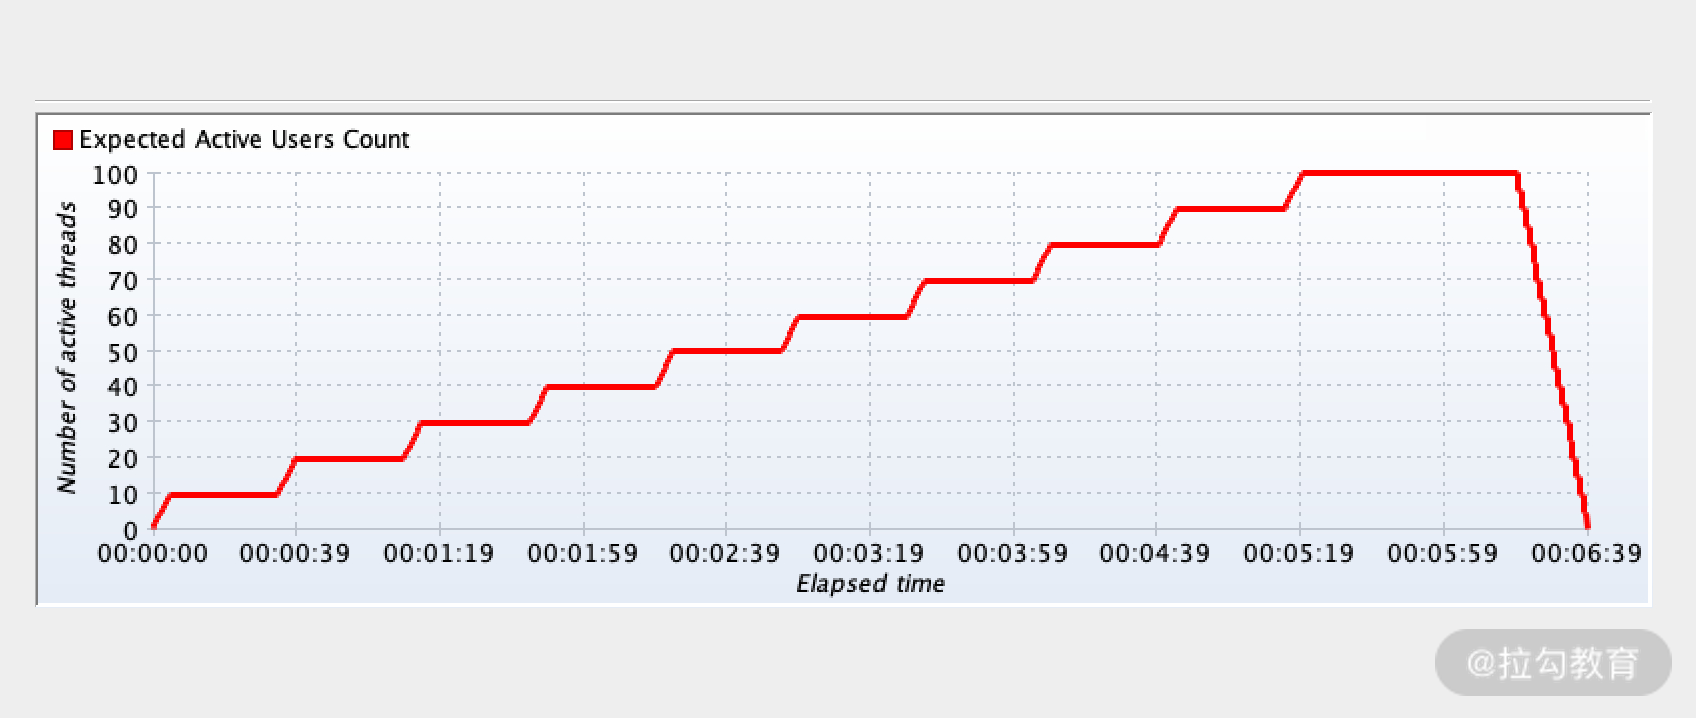Click the red line's 10-thread first plateau
The image size is (1696, 718).
224,495
